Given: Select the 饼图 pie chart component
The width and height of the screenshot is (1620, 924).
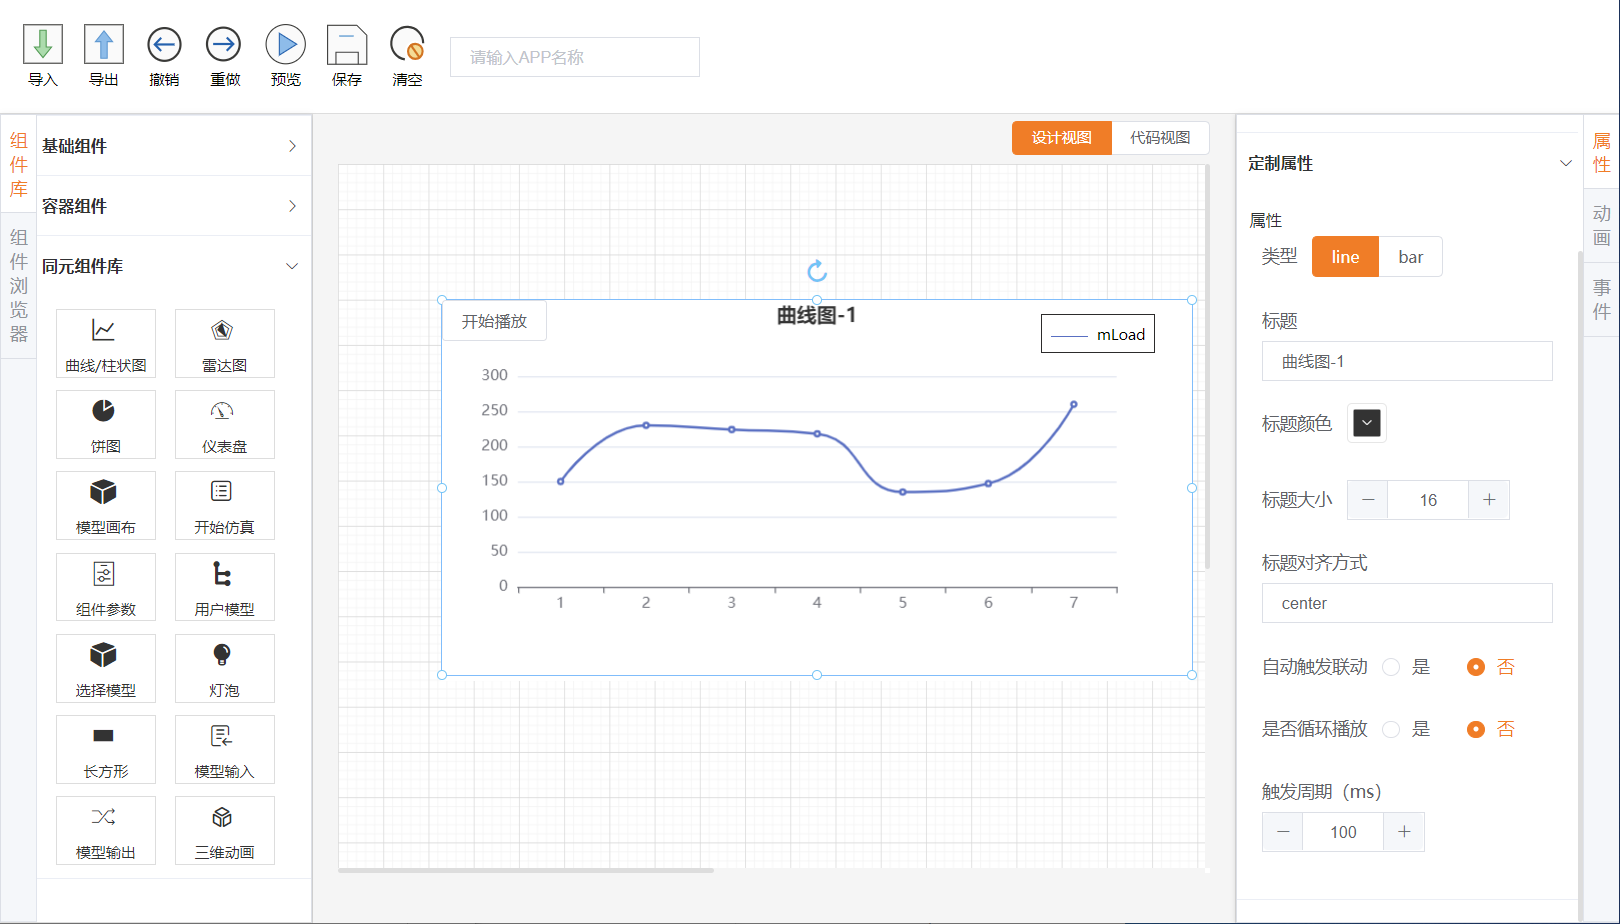Looking at the screenshot, I should pos(106,424).
